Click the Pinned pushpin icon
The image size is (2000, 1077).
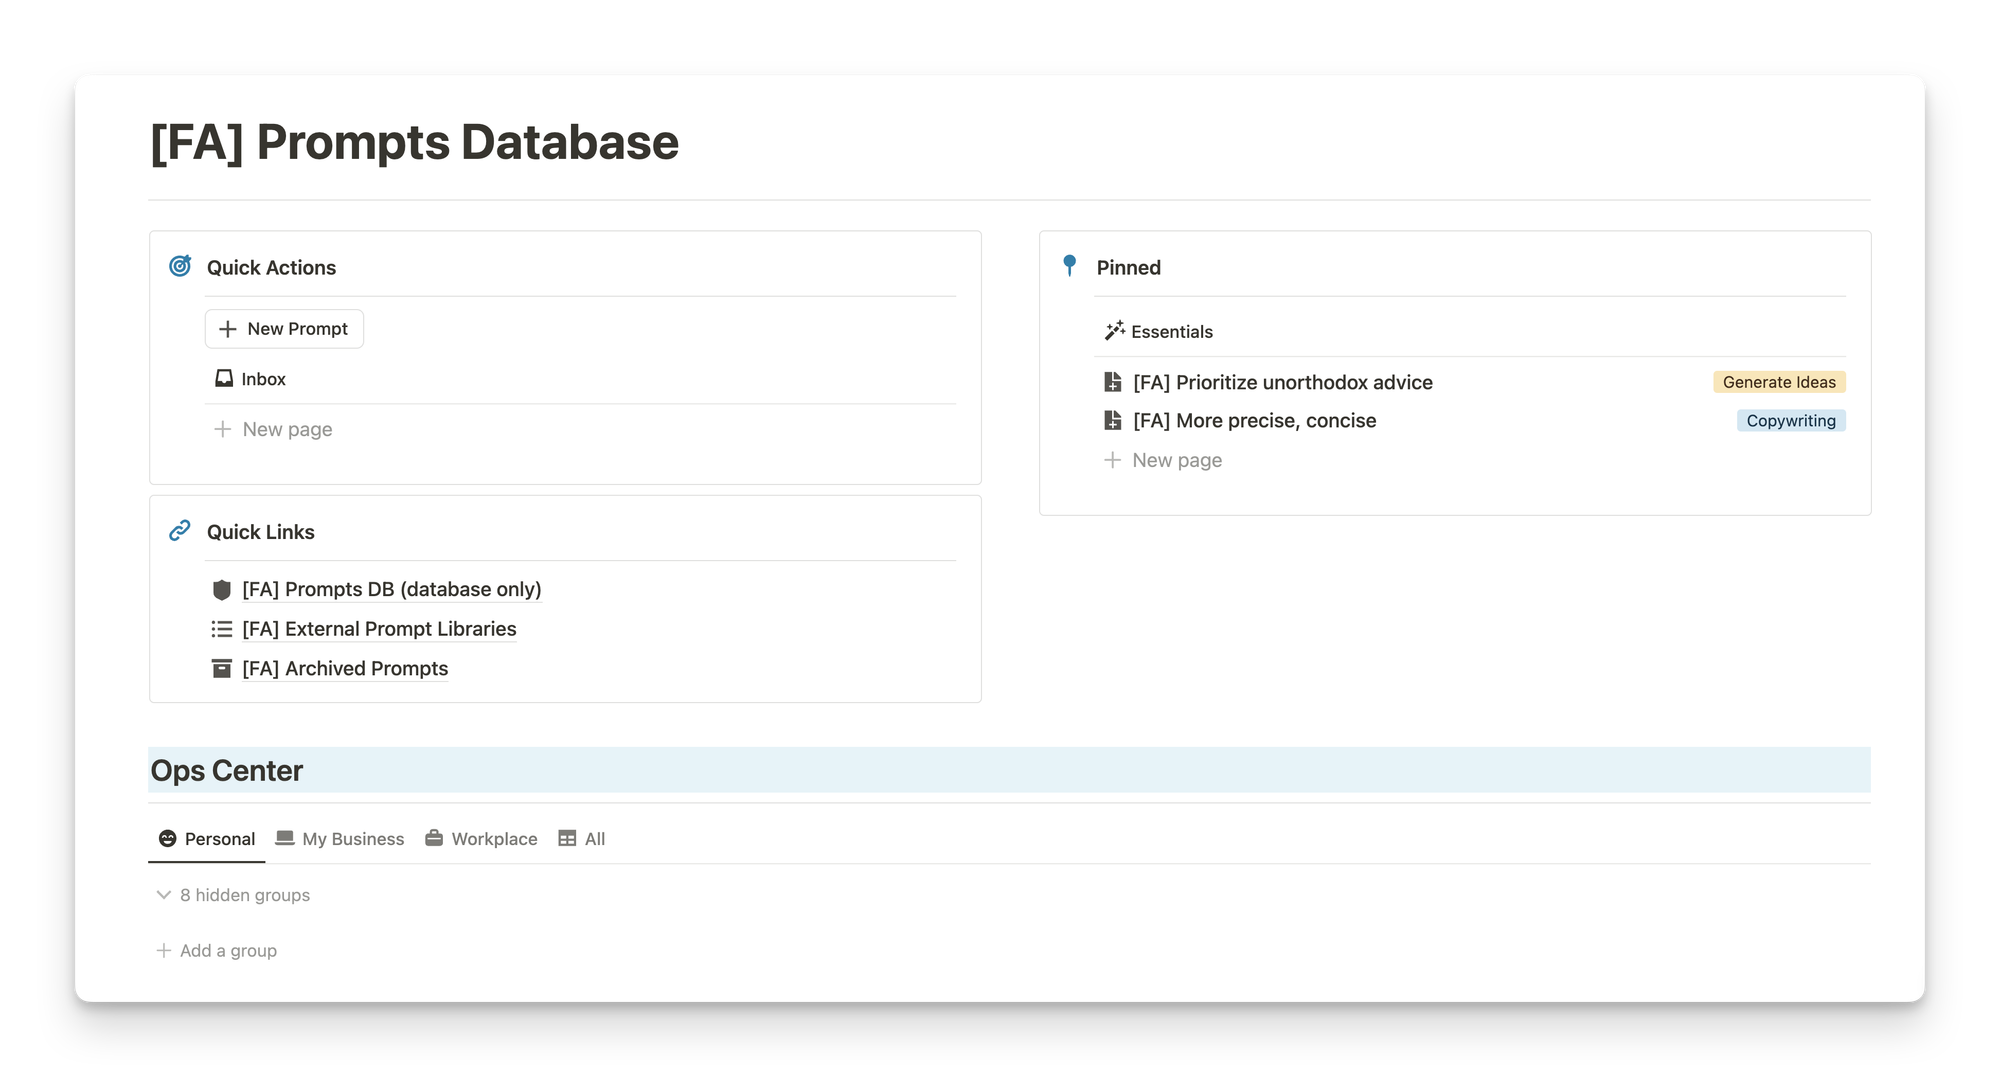coord(1069,265)
